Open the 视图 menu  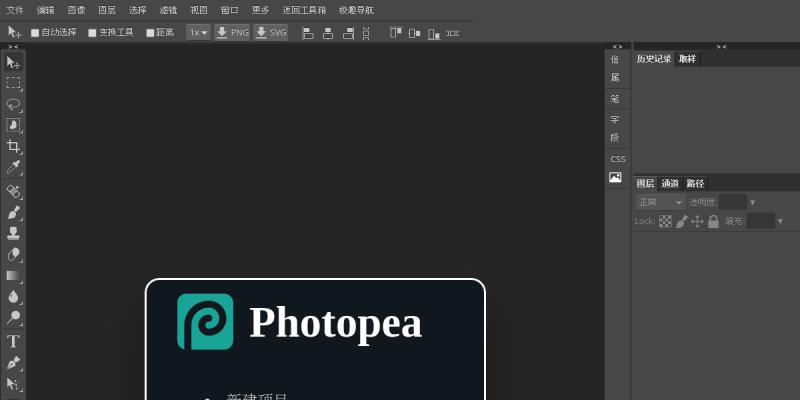(198, 10)
